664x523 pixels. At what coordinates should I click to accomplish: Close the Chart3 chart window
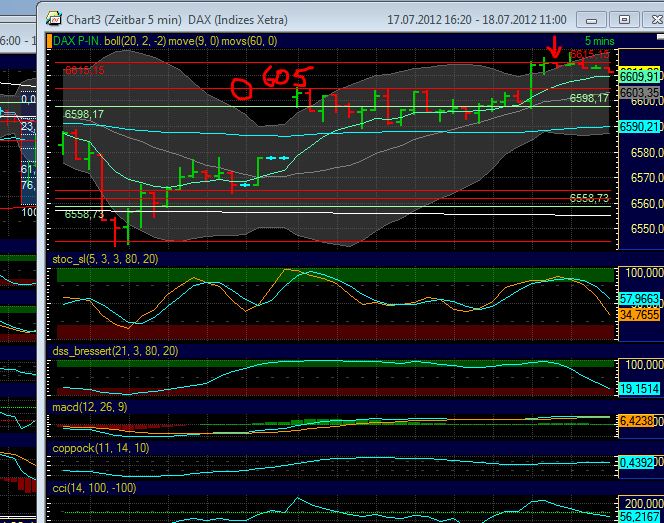pyautogui.click(x=655, y=20)
